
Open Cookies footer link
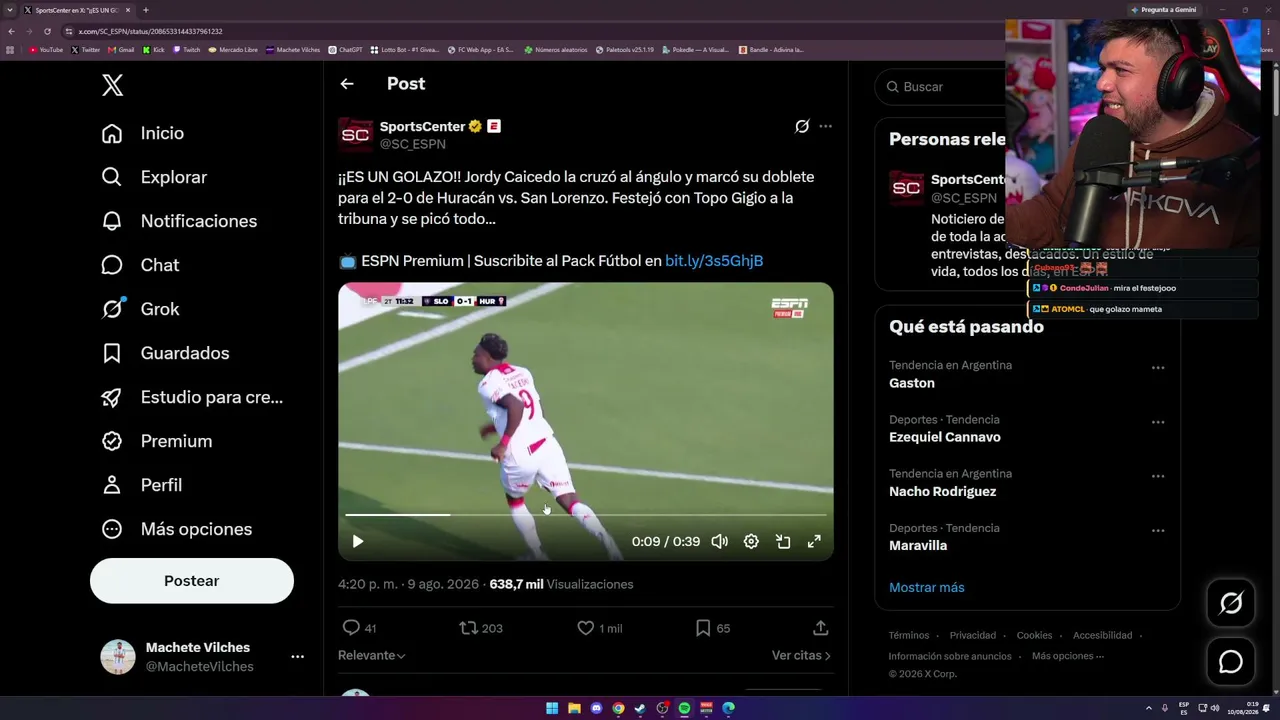tap(1034, 635)
